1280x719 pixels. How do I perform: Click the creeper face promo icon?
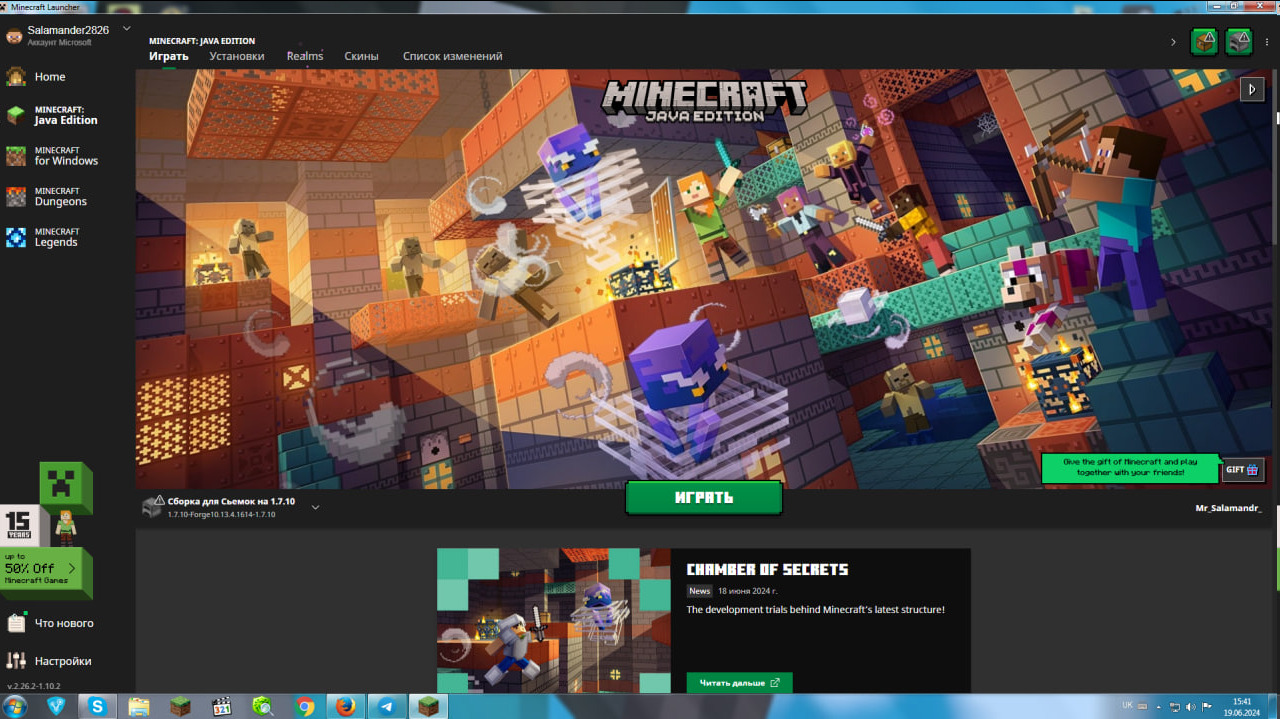tap(66, 488)
